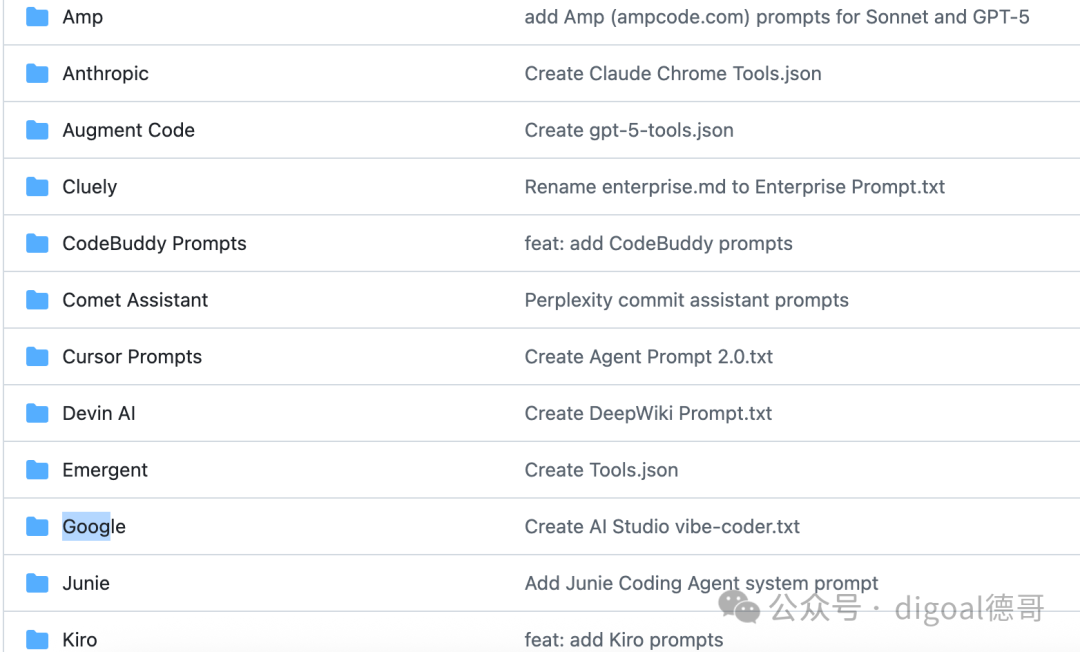Open the Augment Code folder
This screenshot has width=1080, height=652.
(x=129, y=129)
